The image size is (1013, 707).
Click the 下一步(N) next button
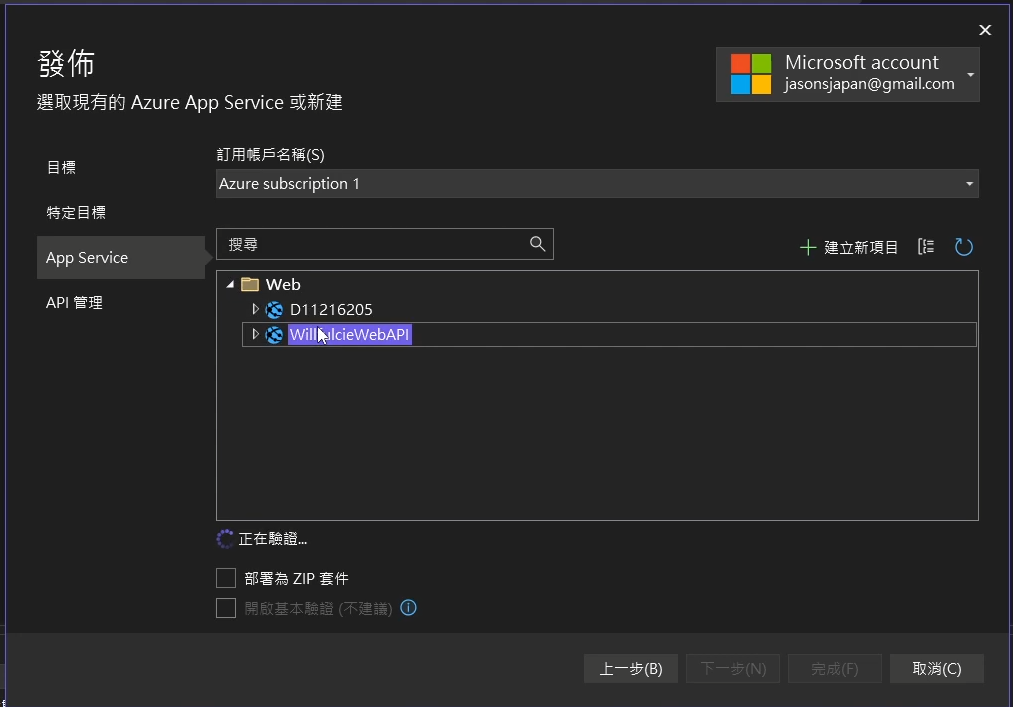[x=733, y=668]
